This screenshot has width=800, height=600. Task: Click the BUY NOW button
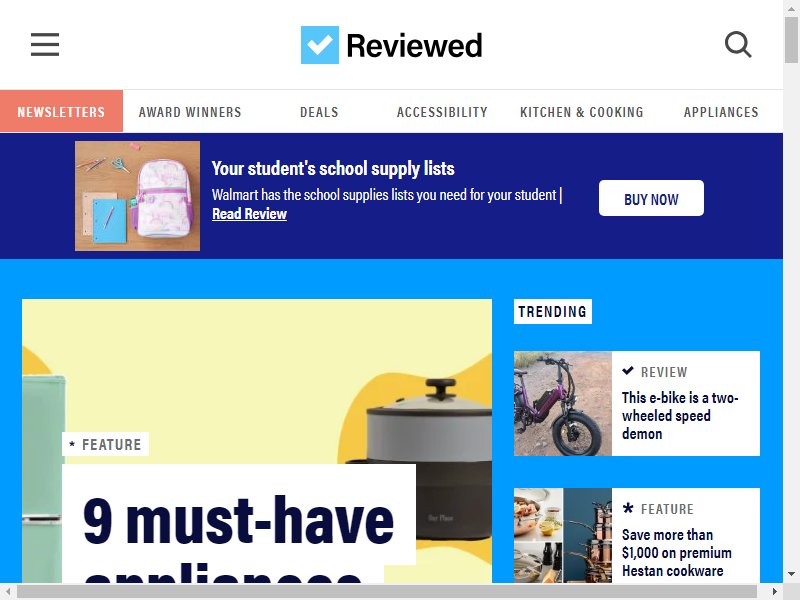[651, 198]
